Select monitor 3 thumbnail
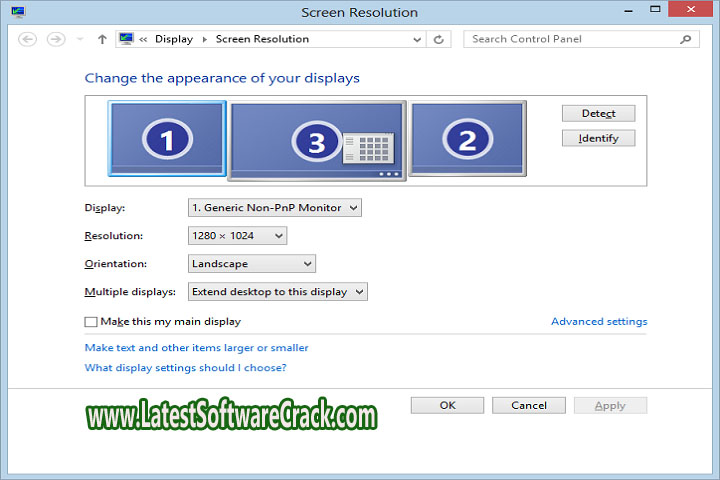720x480 pixels. [x=317, y=141]
